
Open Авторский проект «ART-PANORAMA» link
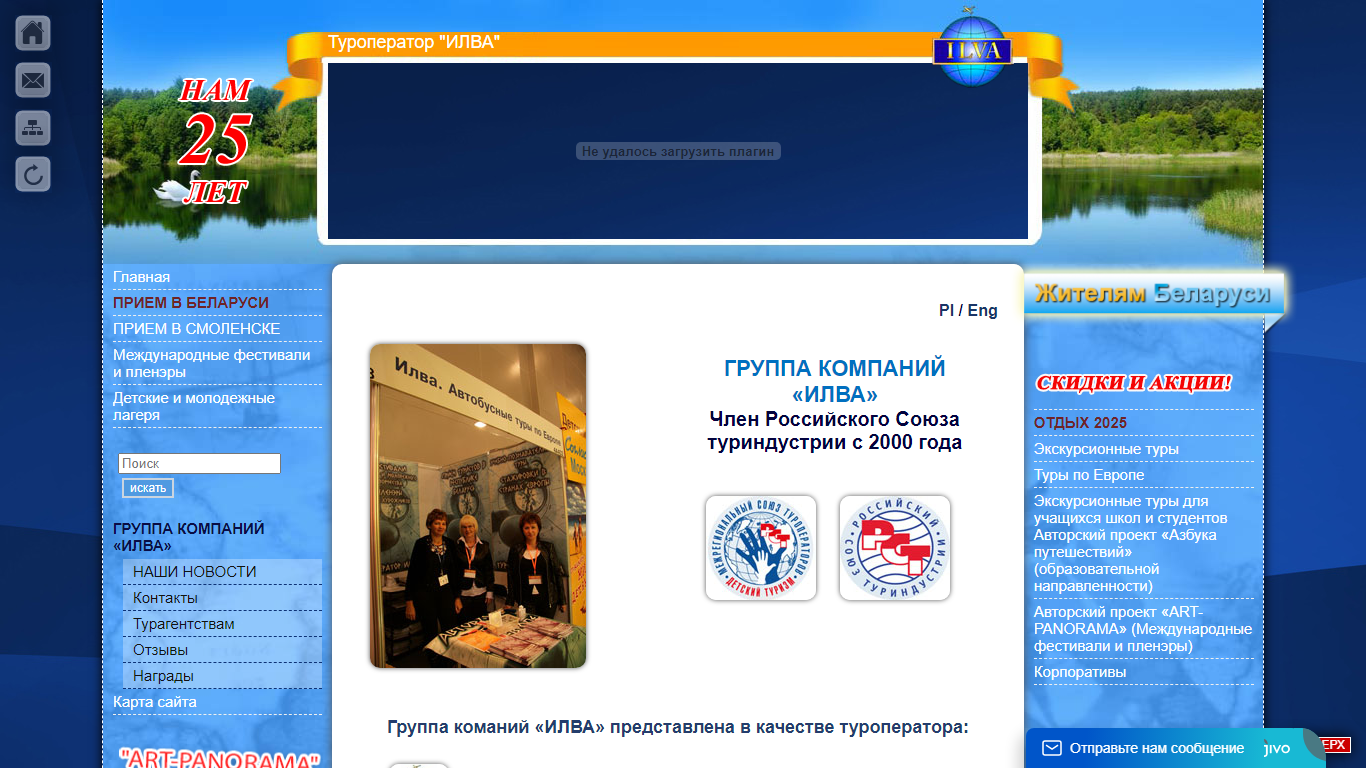[1143, 629]
